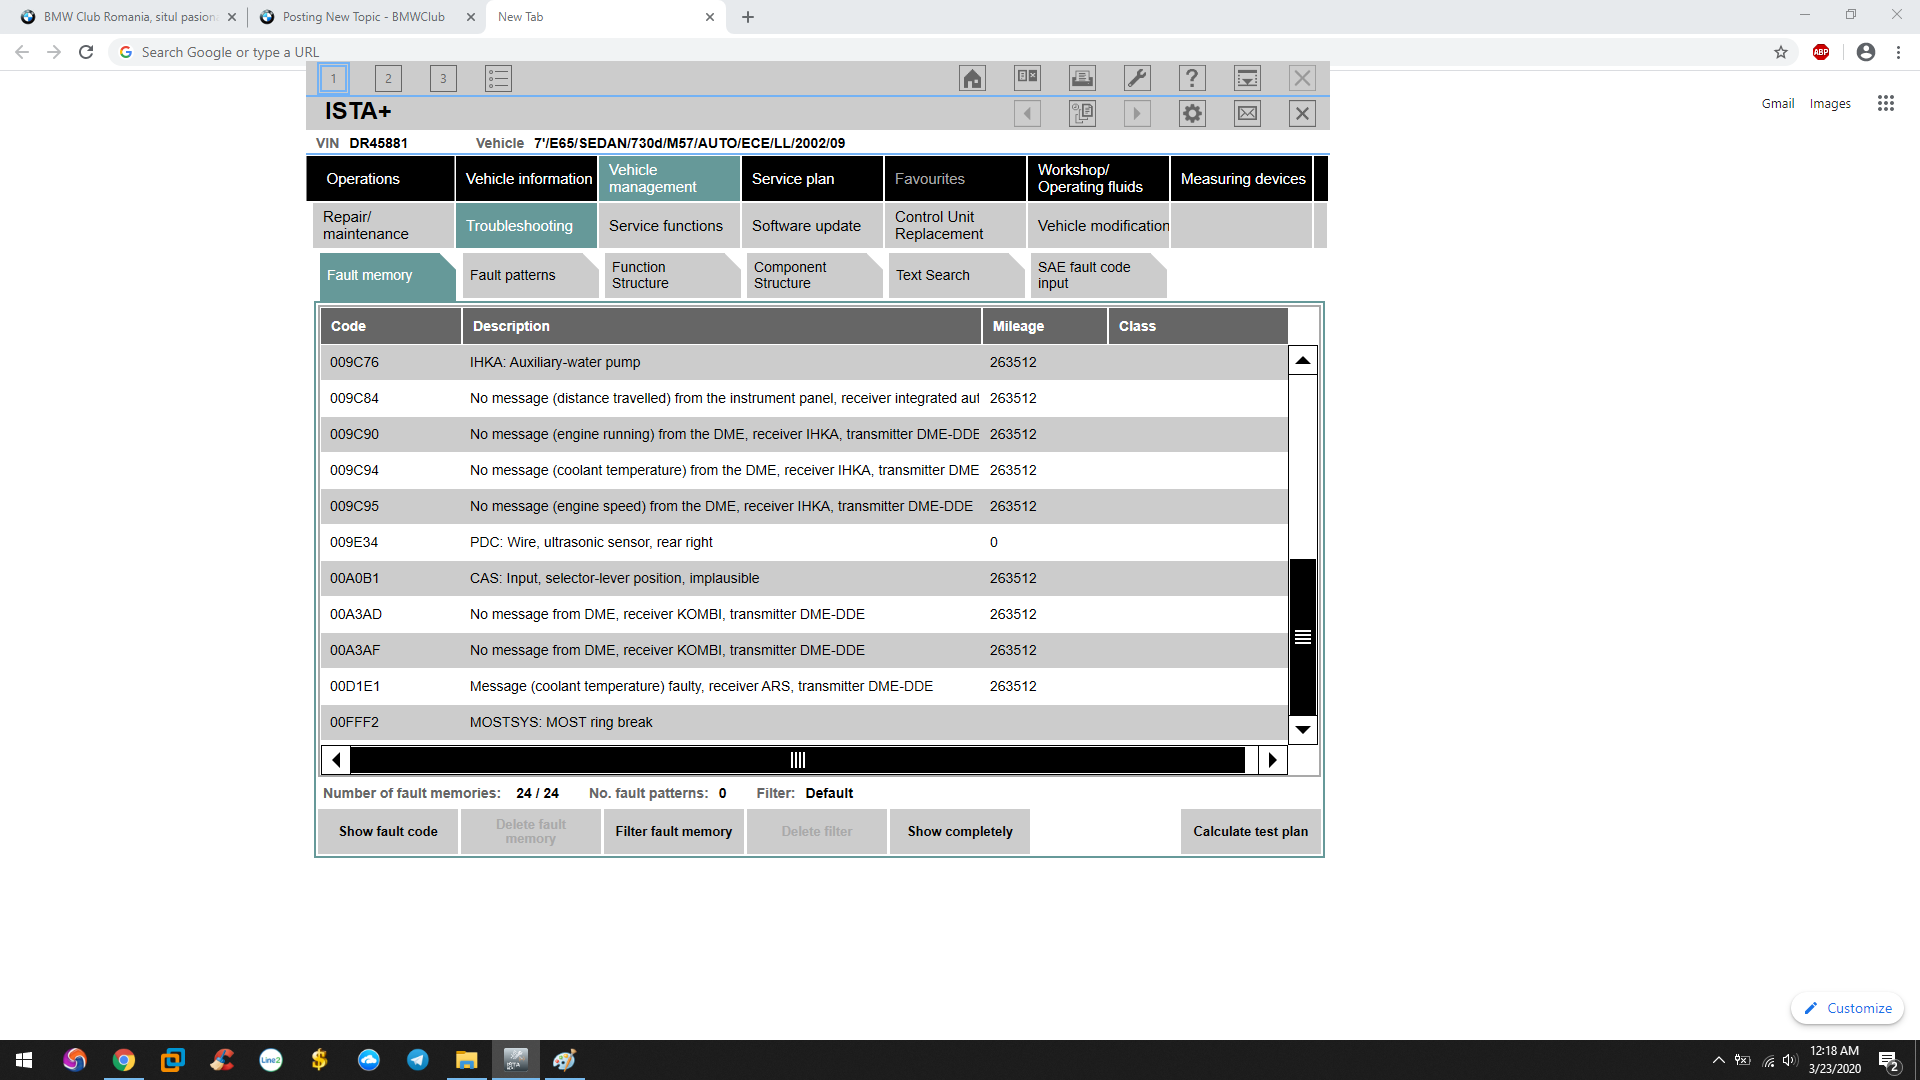Open SAE fault code input tab
The height and width of the screenshot is (1080, 1920).
point(1099,275)
